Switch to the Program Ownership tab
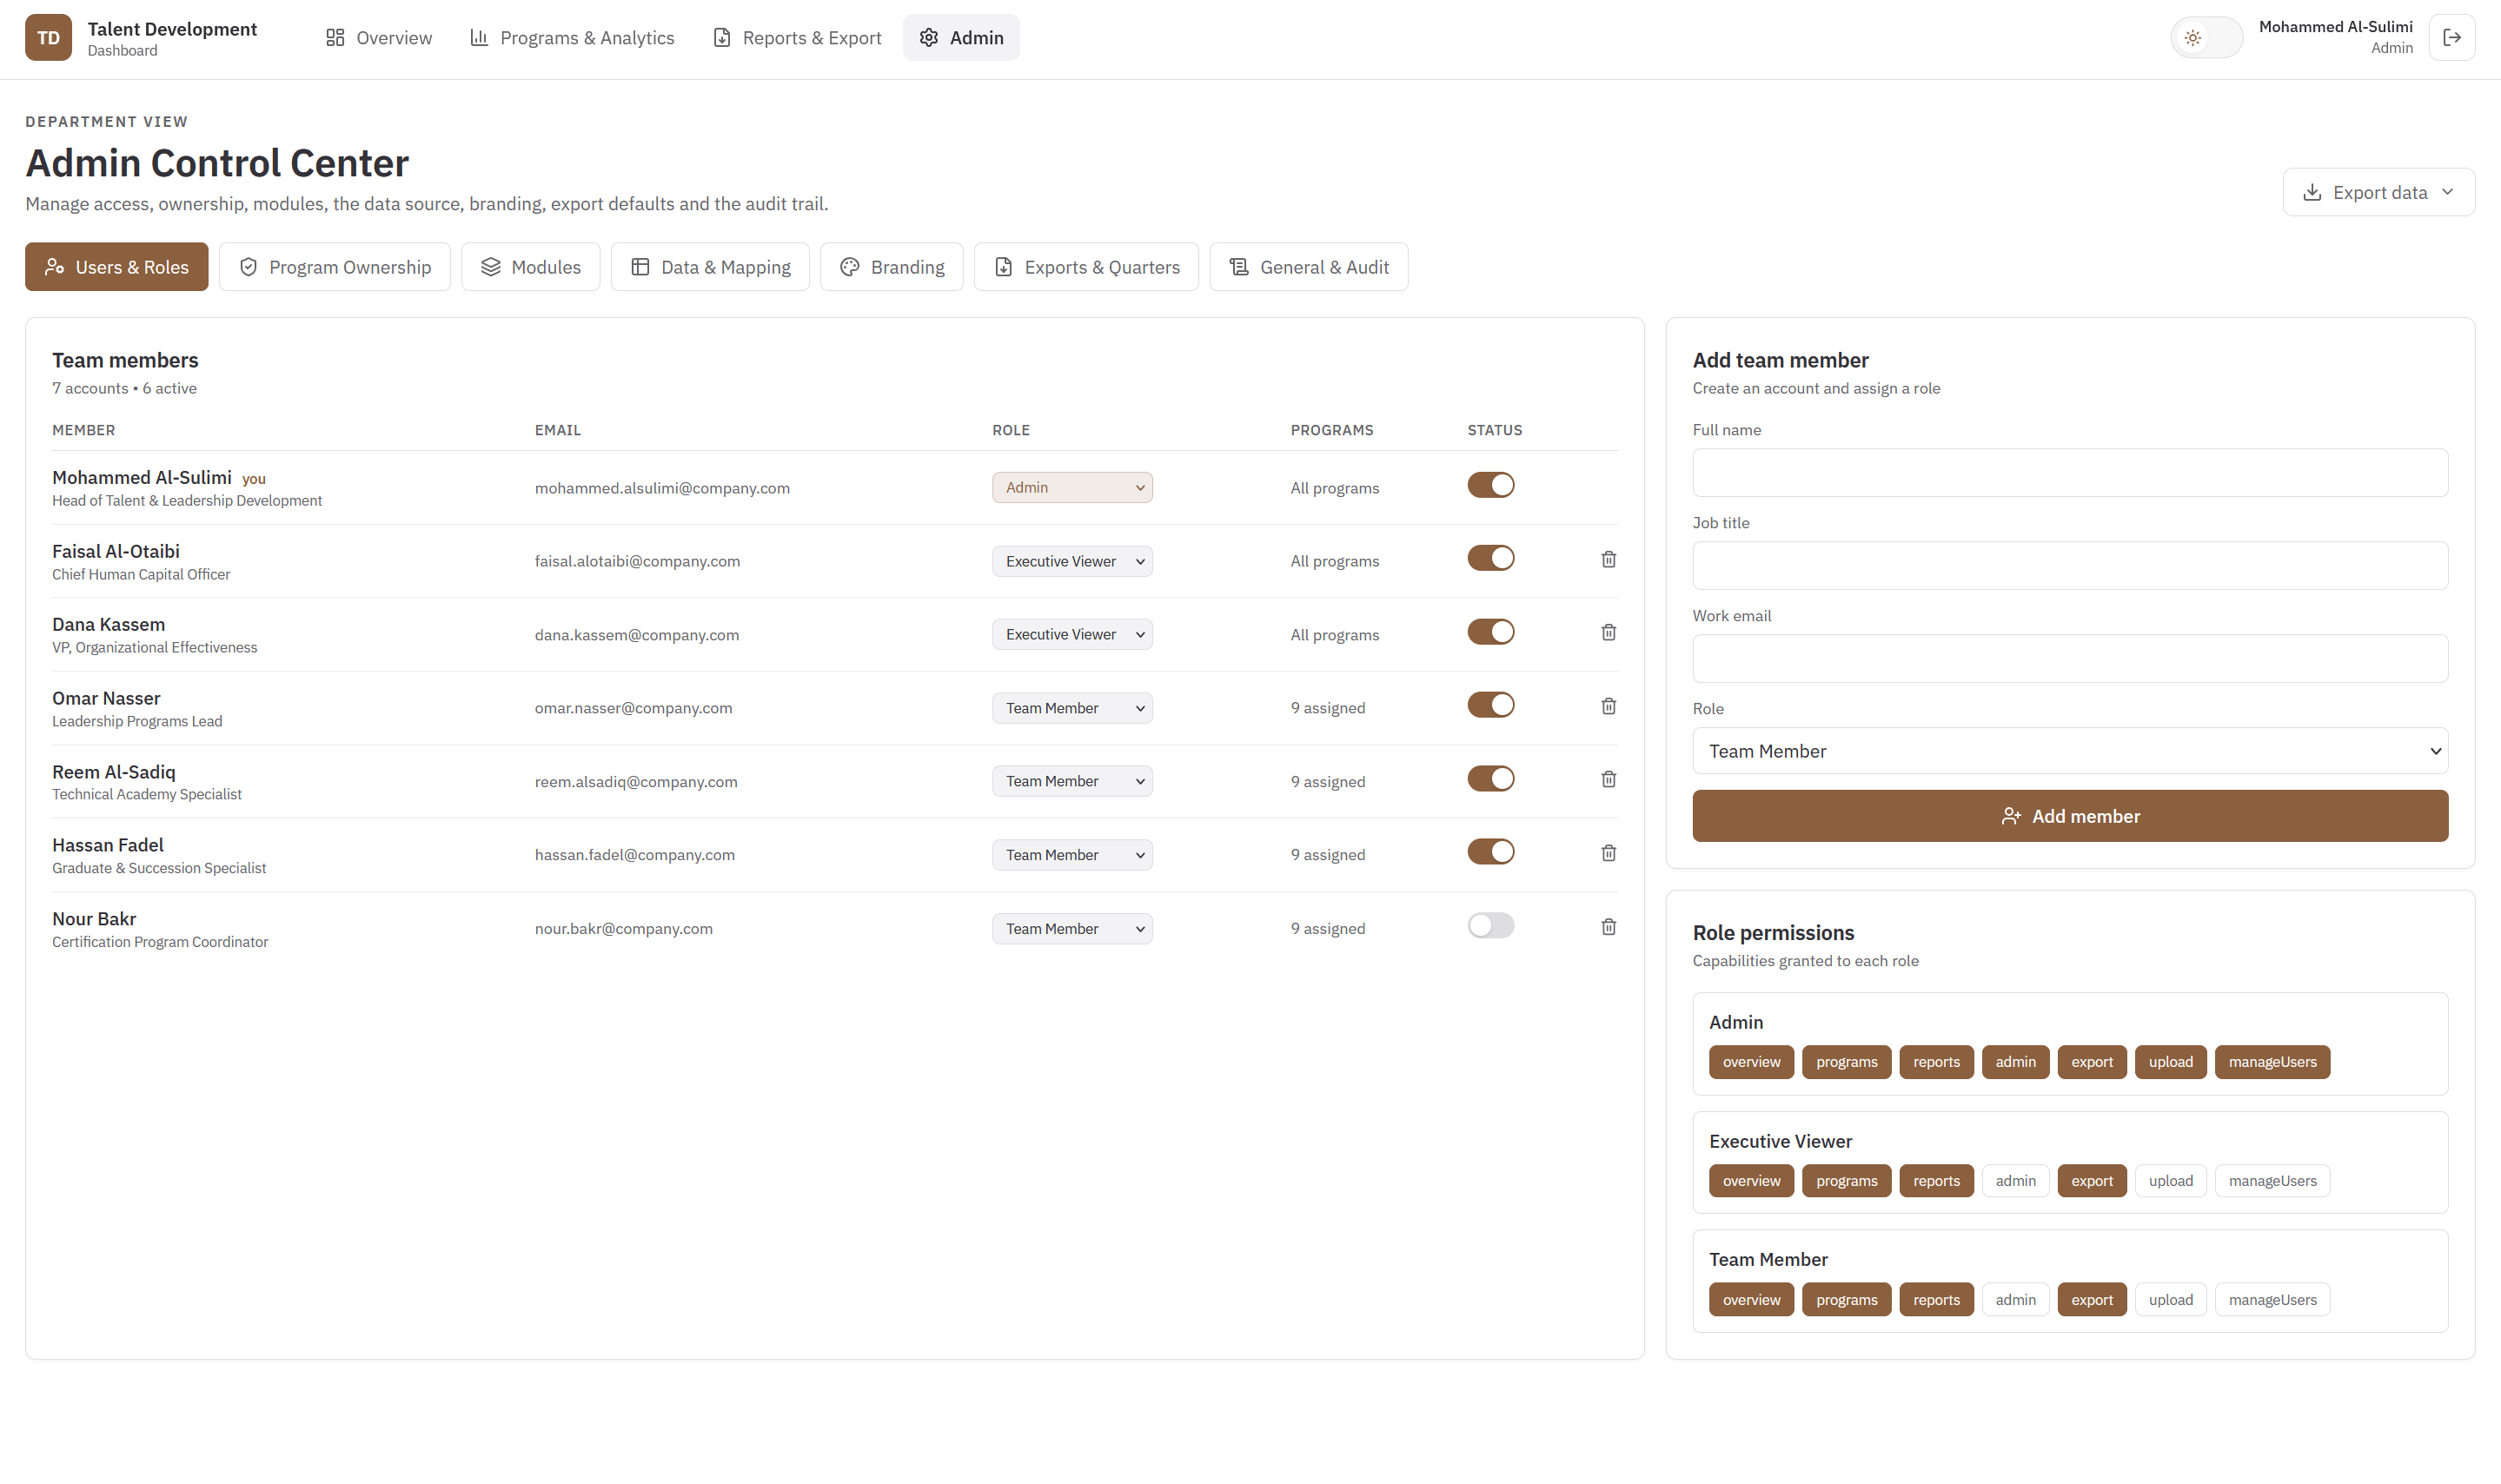This screenshot has height=1484, width=2501. (x=334, y=267)
